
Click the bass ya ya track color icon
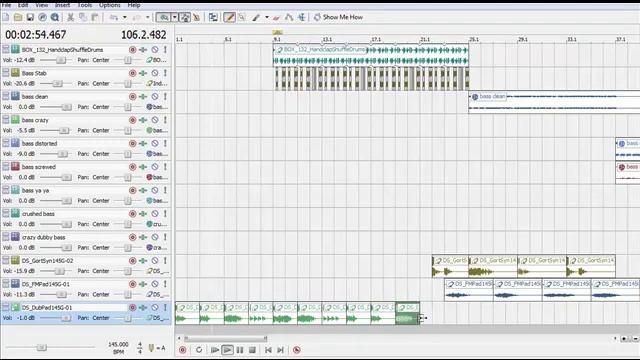15,190
